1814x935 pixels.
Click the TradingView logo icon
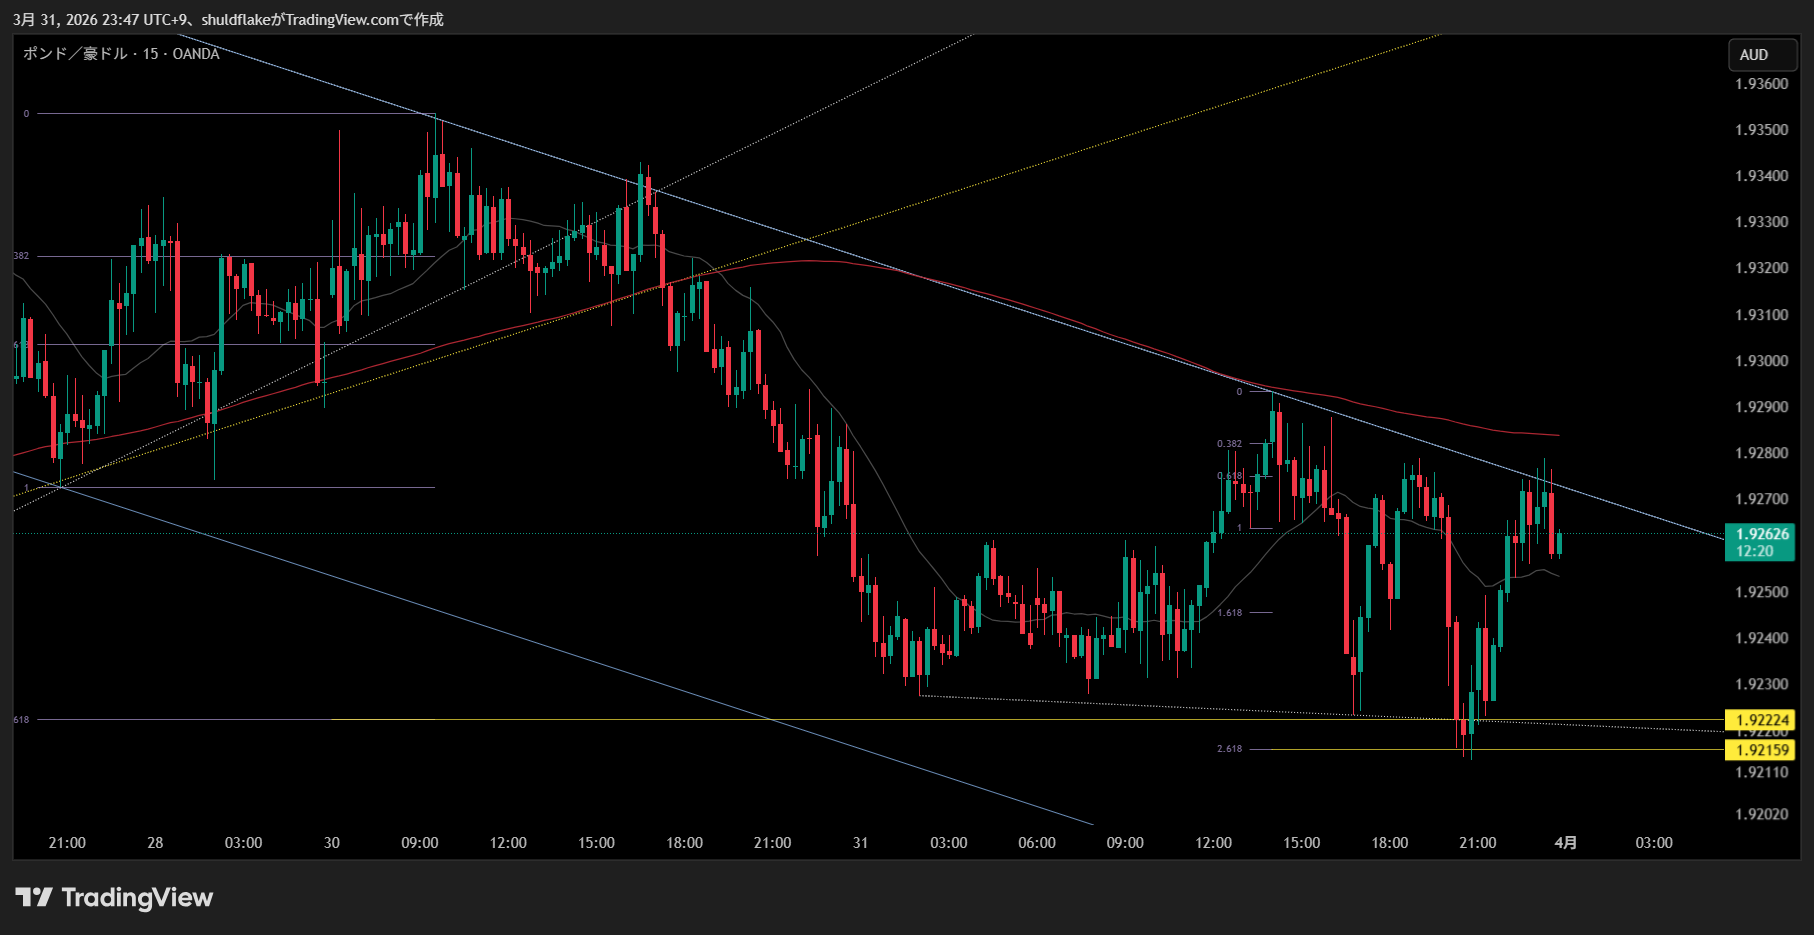pyautogui.click(x=34, y=897)
